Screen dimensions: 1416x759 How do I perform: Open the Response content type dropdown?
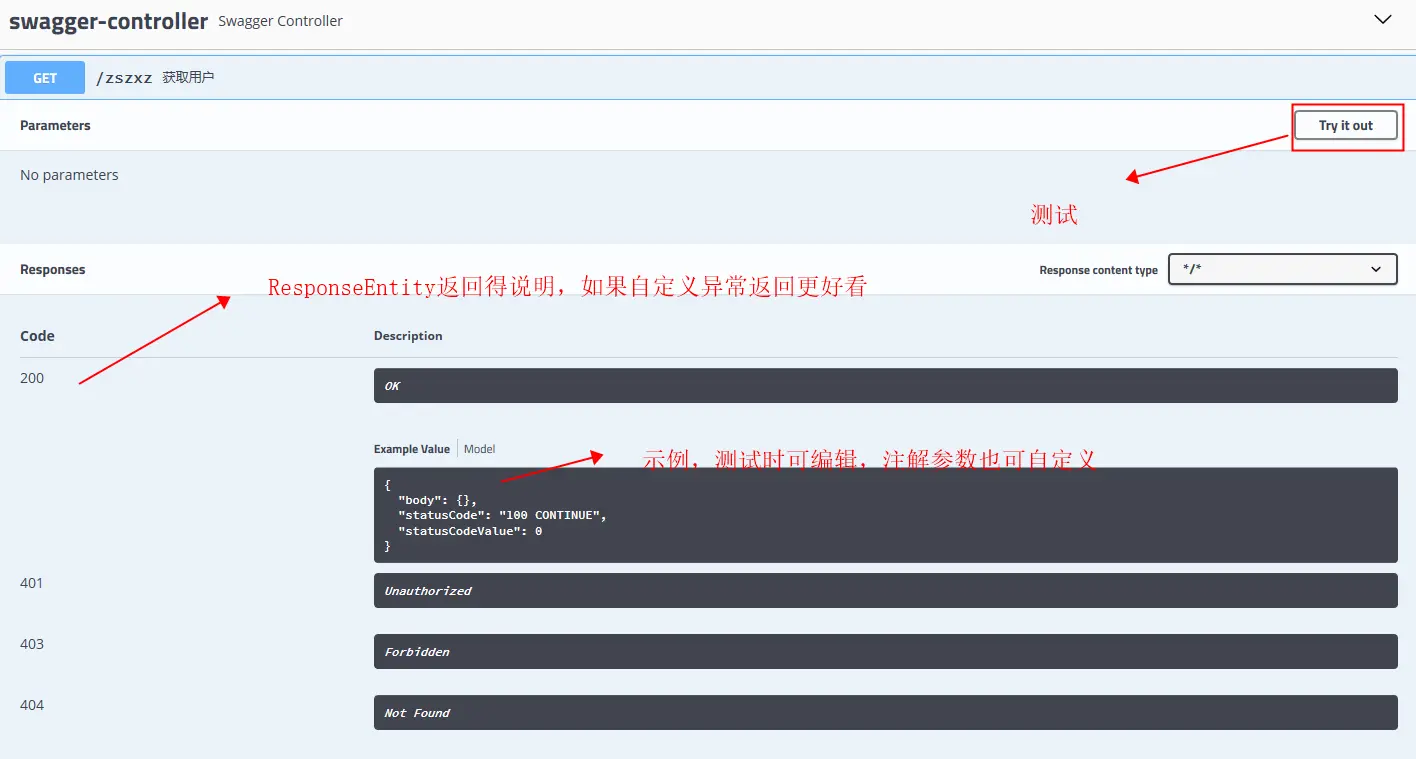pyautogui.click(x=1283, y=269)
